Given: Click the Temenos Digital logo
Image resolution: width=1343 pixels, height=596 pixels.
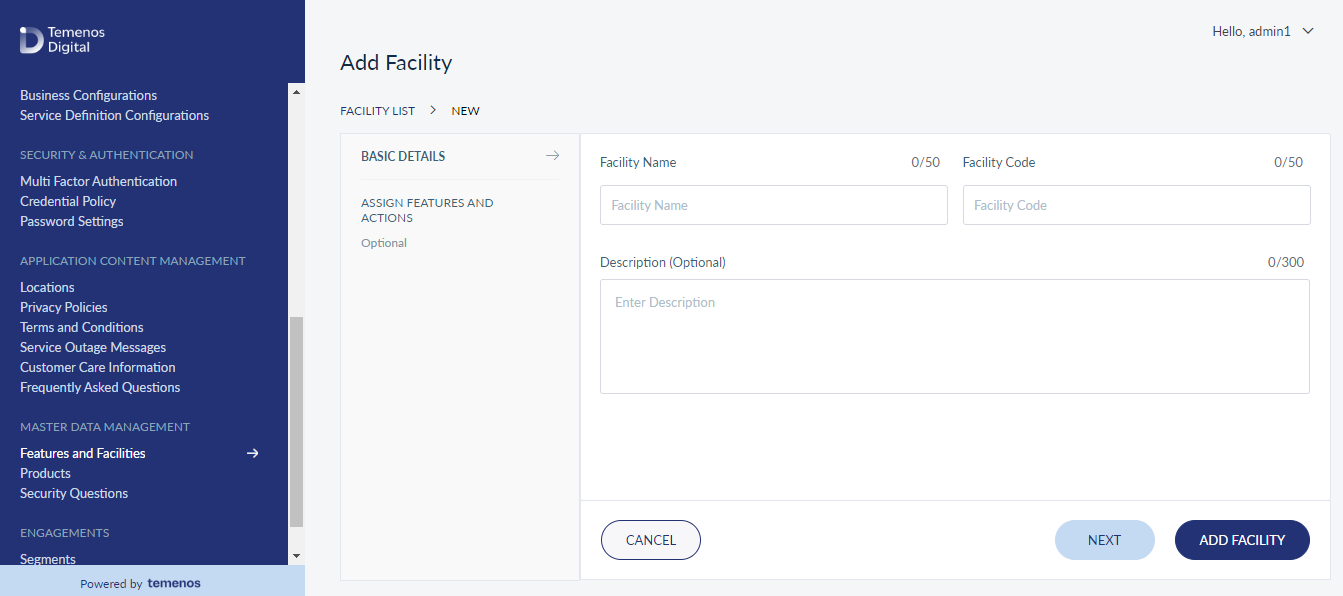Looking at the screenshot, I should point(62,40).
